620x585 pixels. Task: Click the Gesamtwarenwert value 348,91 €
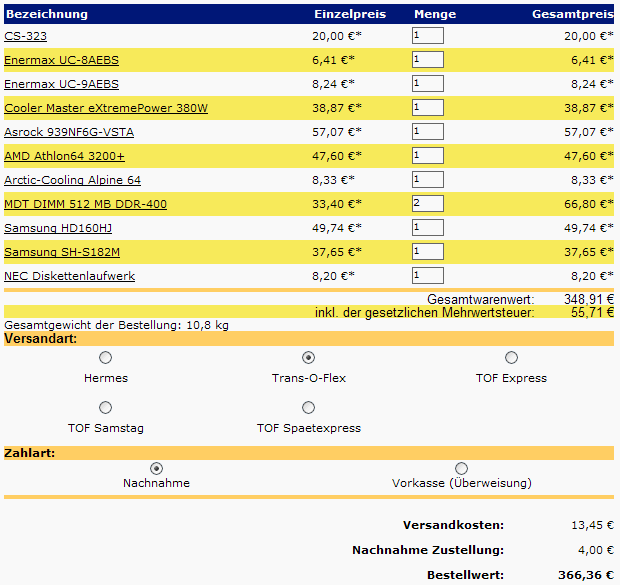pyautogui.click(x=589, y=299)
